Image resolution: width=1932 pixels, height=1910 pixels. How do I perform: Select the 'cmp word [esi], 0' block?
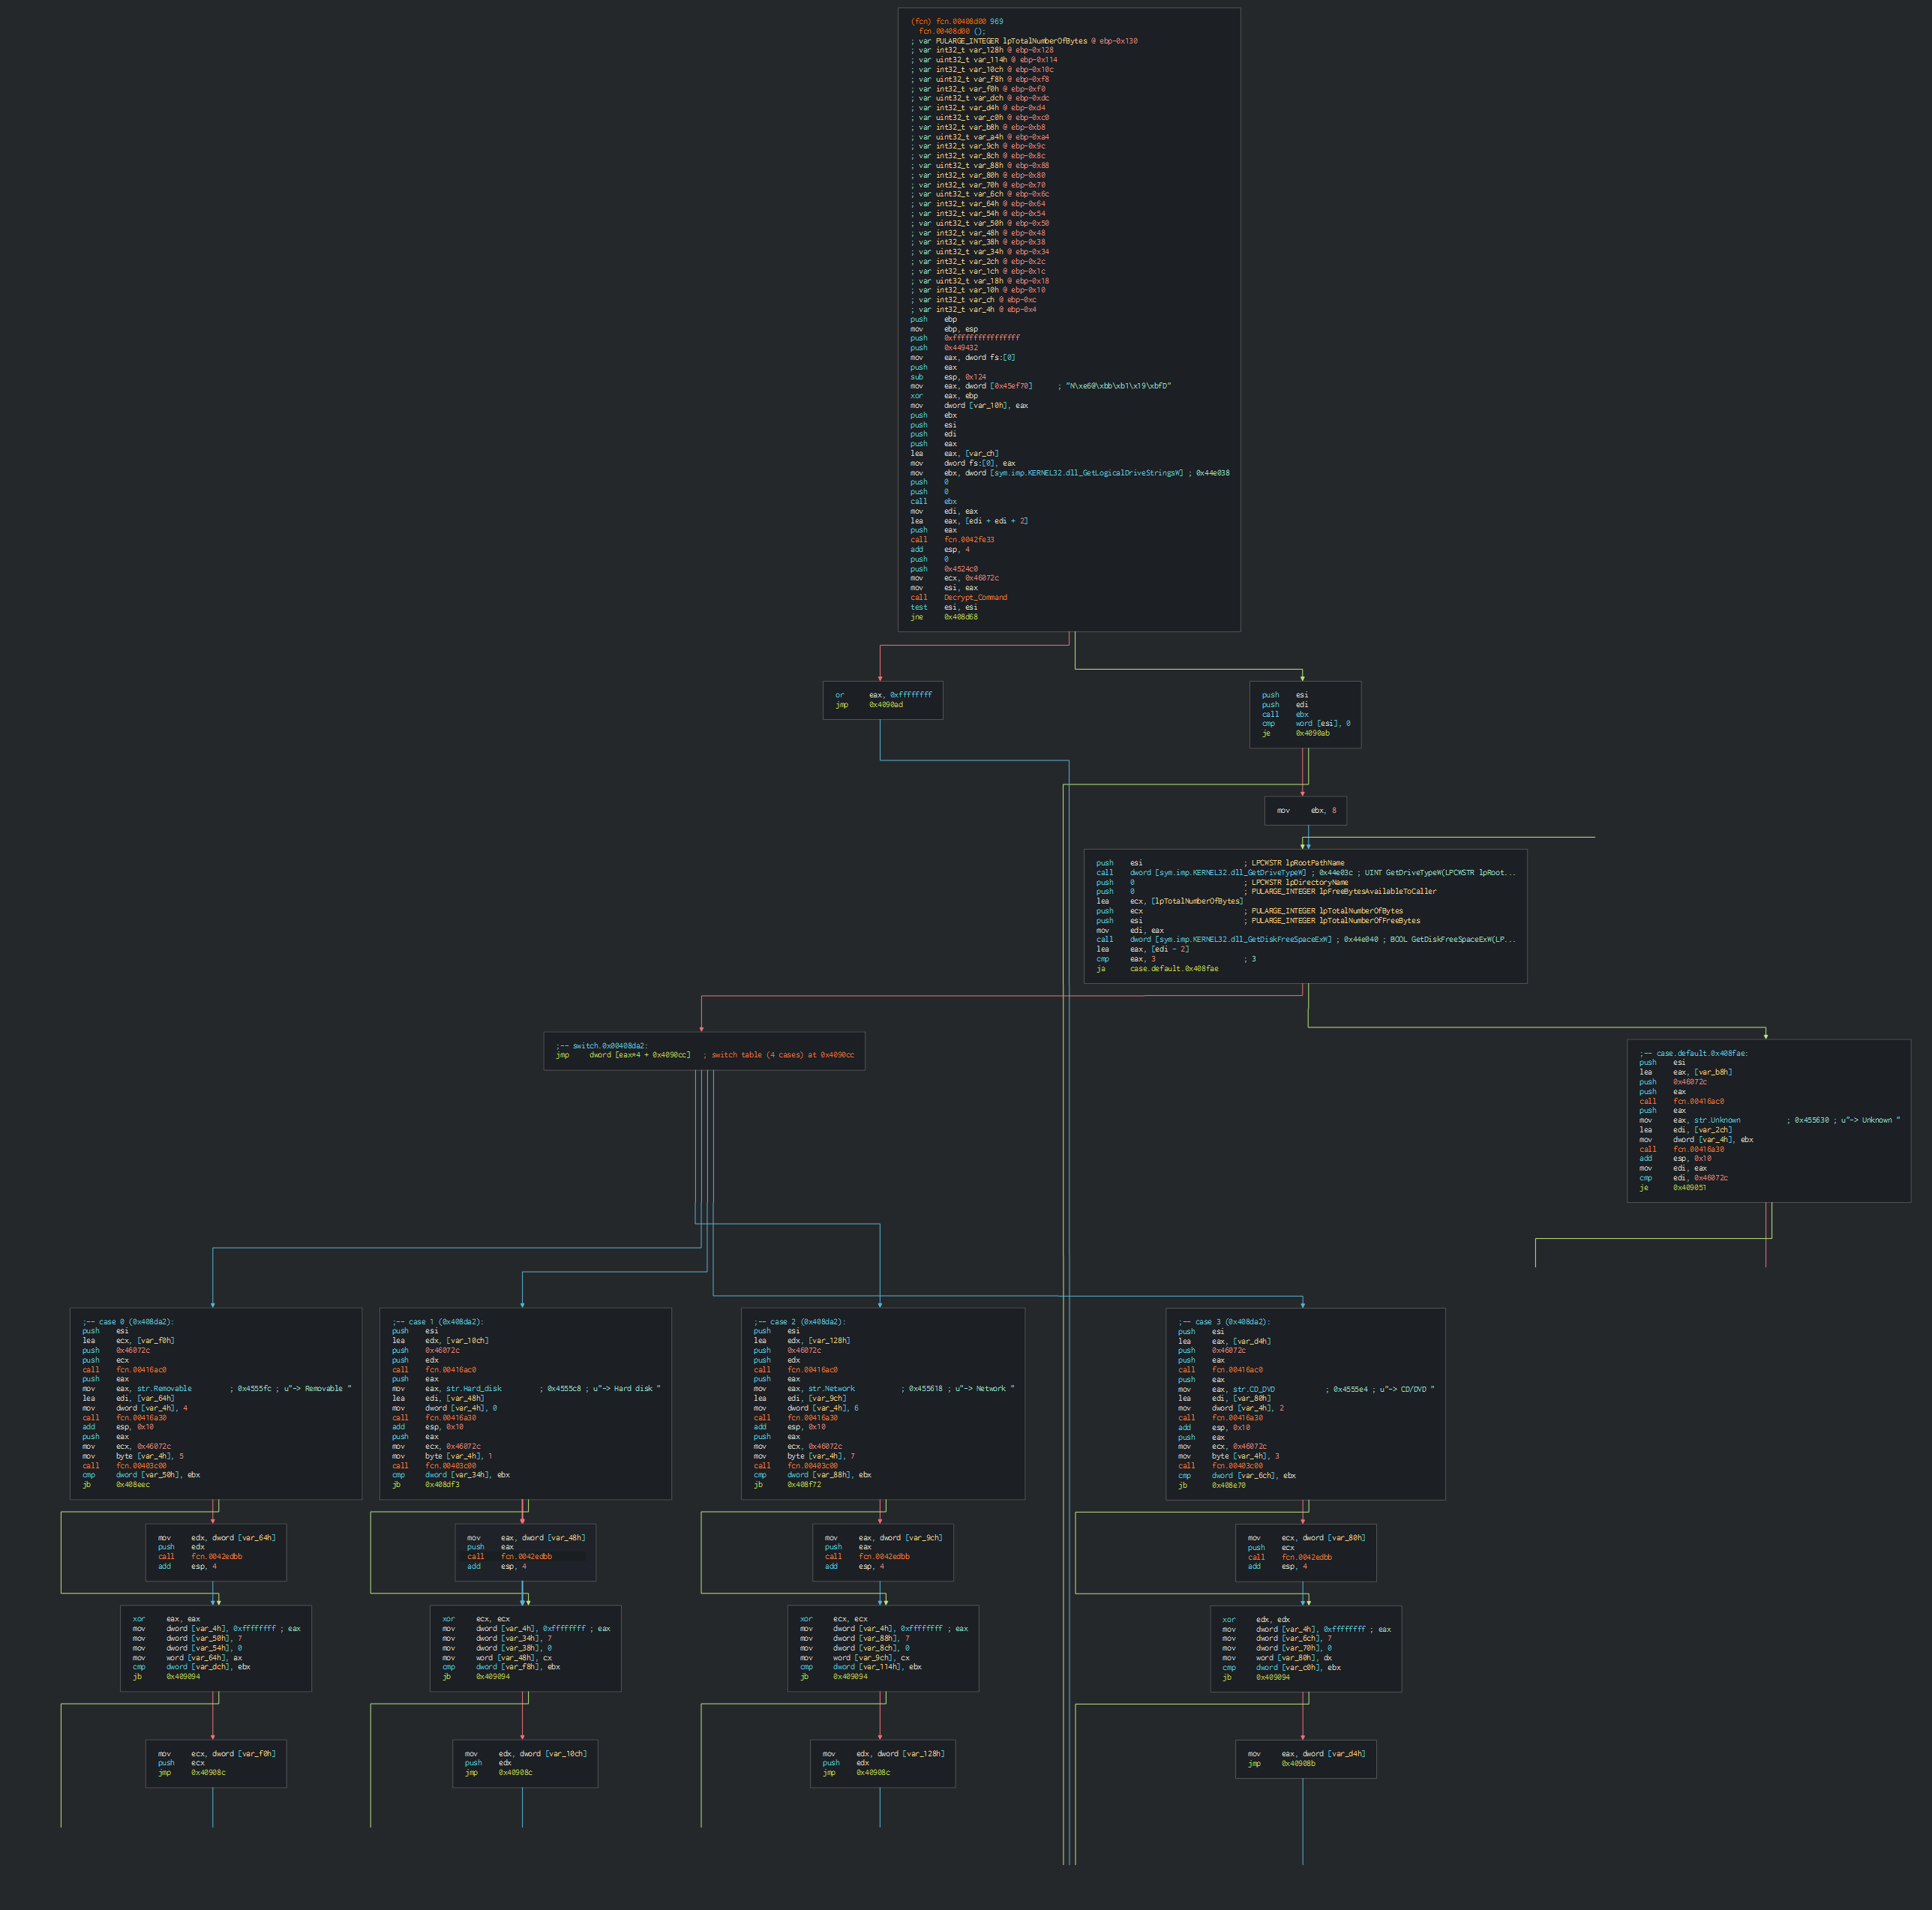[1304, 723]
